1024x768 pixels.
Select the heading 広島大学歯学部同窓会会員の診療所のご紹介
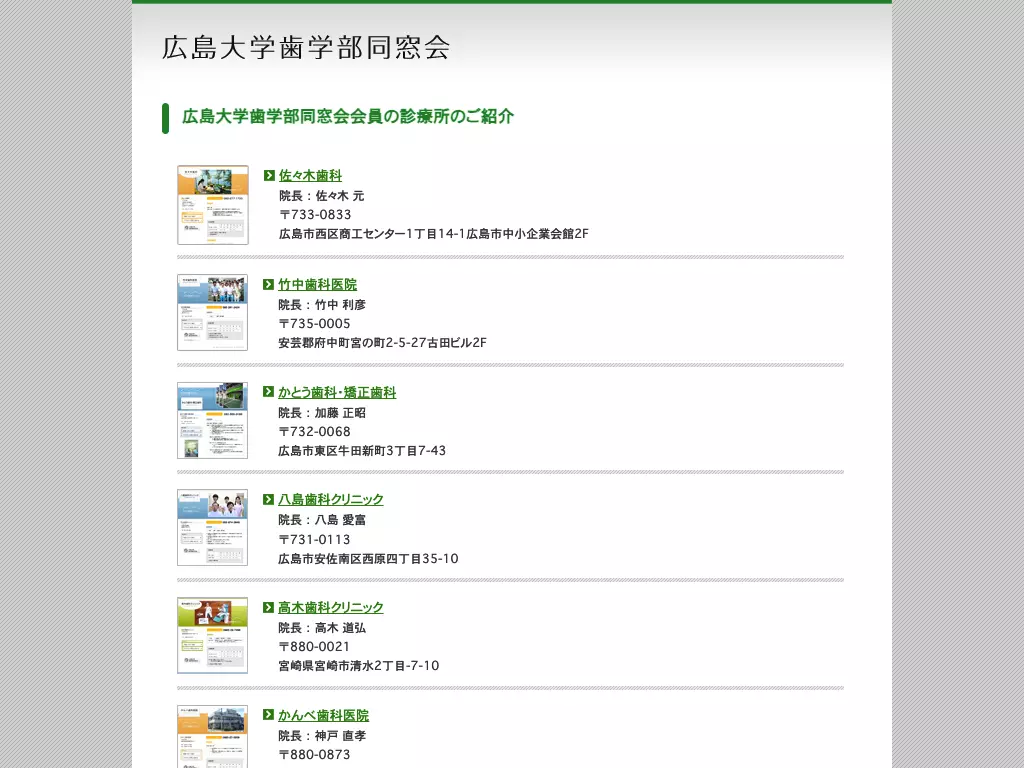[348, 117]
